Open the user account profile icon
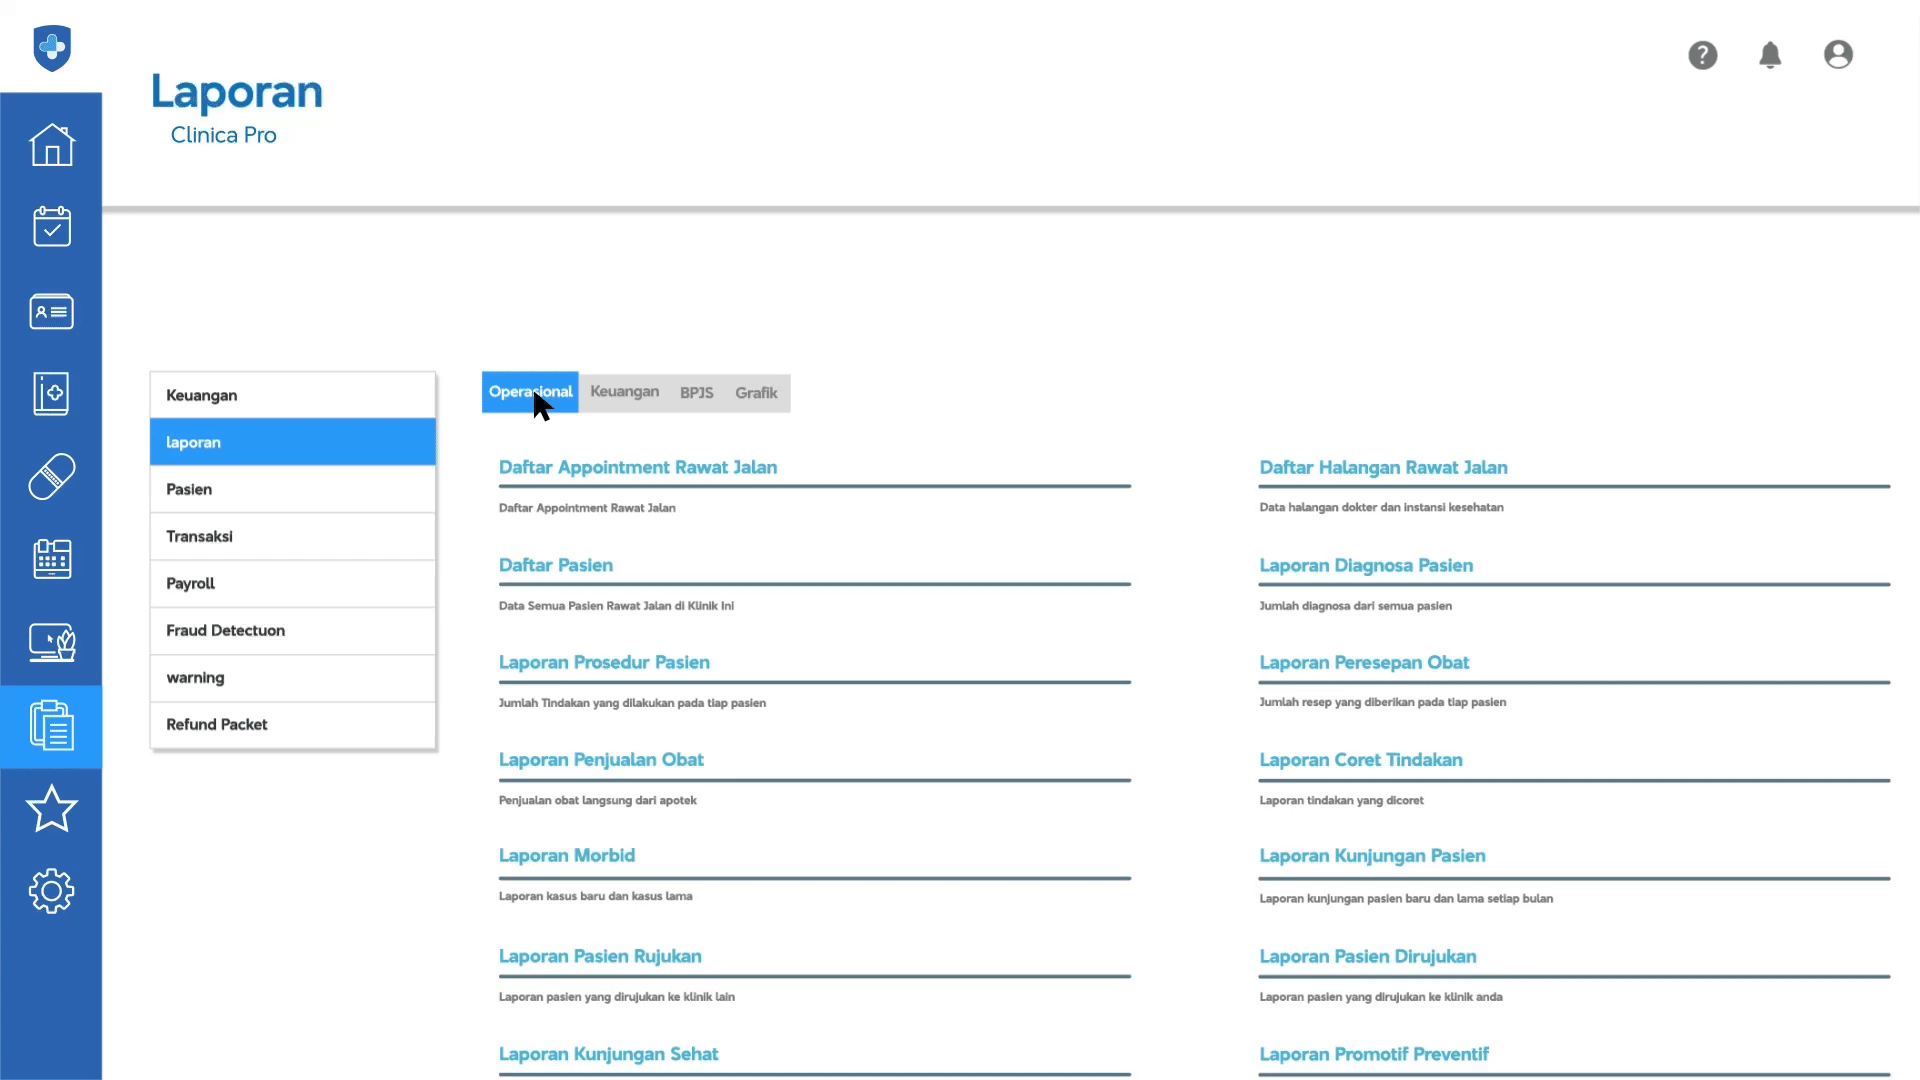 click(x=1838, y=55)
